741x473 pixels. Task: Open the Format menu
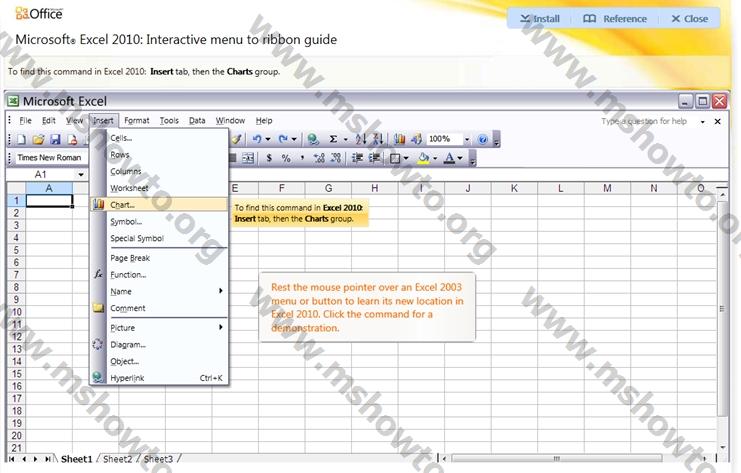click(137, 121)
